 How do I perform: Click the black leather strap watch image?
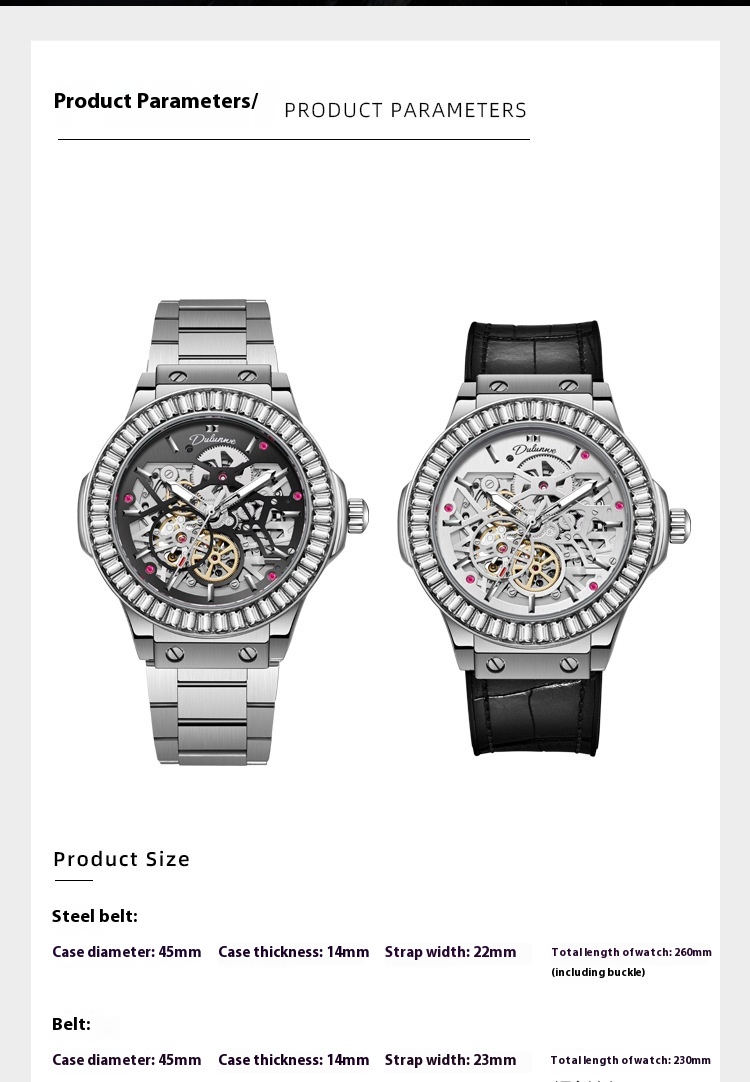544,538
